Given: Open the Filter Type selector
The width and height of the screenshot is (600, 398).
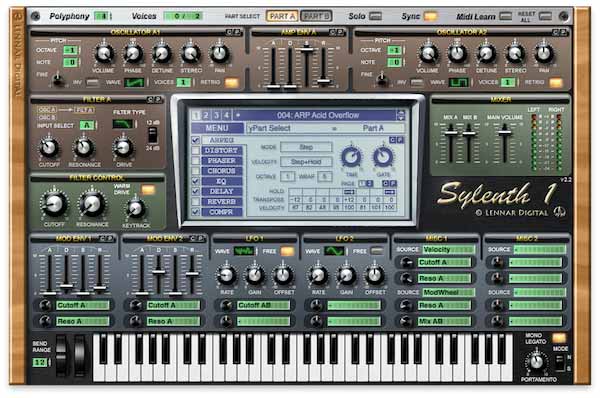Looking at the screenshot, I should (x=122, y=124).
